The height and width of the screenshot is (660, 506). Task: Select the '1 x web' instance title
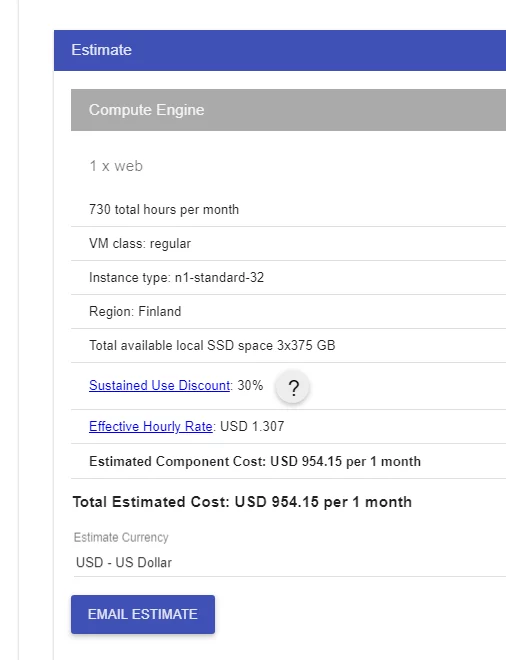[116, 166]
